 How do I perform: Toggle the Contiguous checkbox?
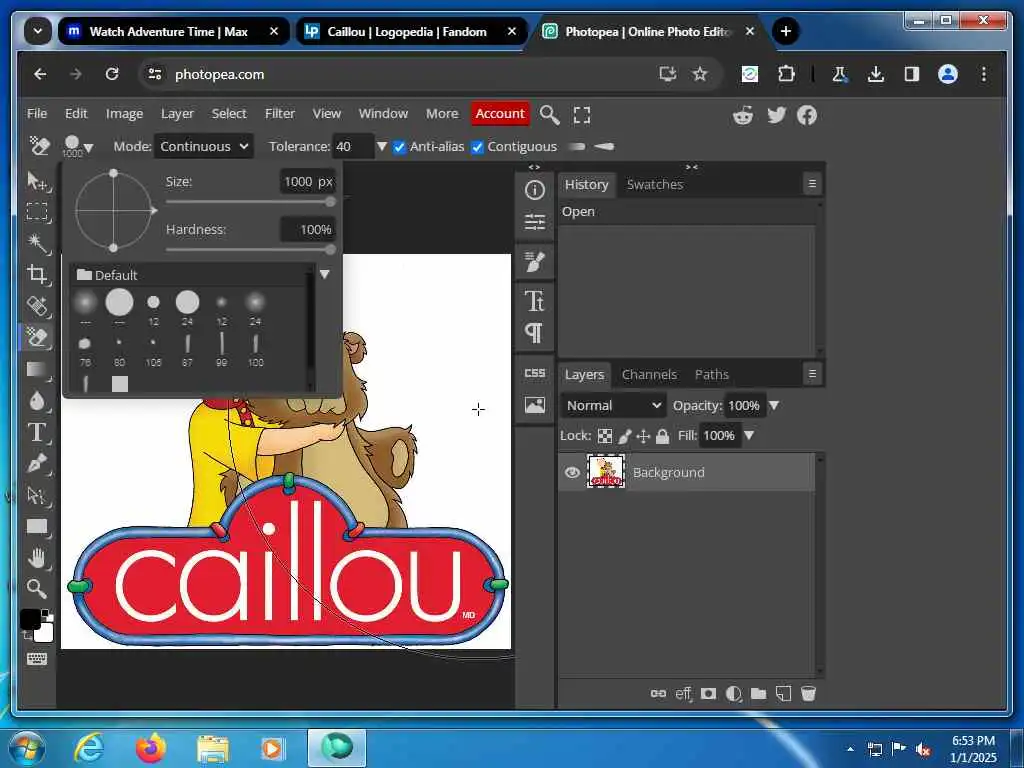point(477,148)
